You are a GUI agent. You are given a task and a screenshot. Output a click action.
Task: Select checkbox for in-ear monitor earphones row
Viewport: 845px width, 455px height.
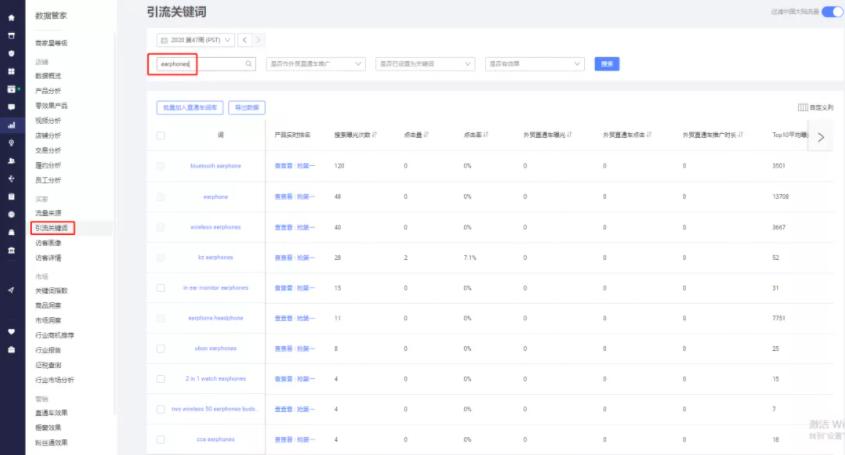161,287
